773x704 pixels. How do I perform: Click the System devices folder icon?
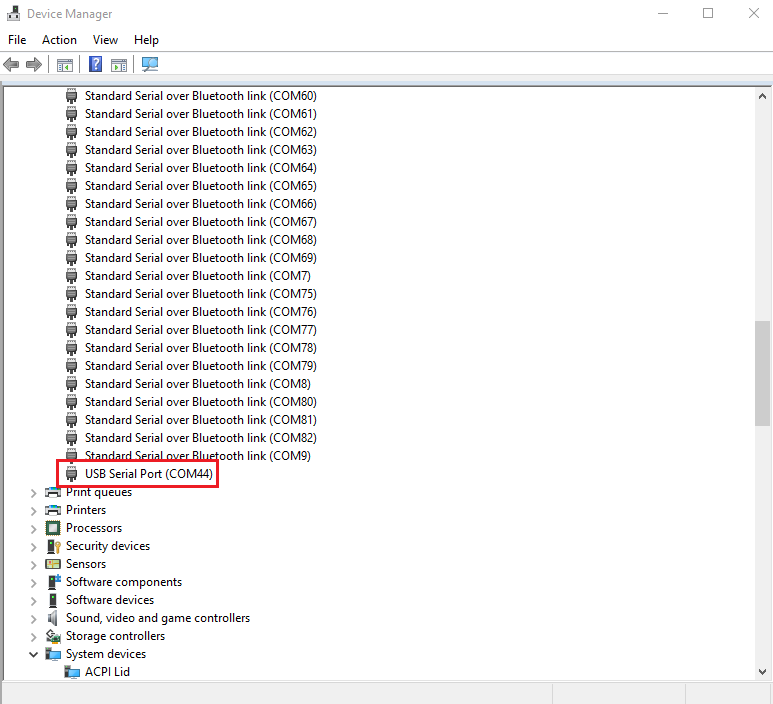[x=53, y=654]
